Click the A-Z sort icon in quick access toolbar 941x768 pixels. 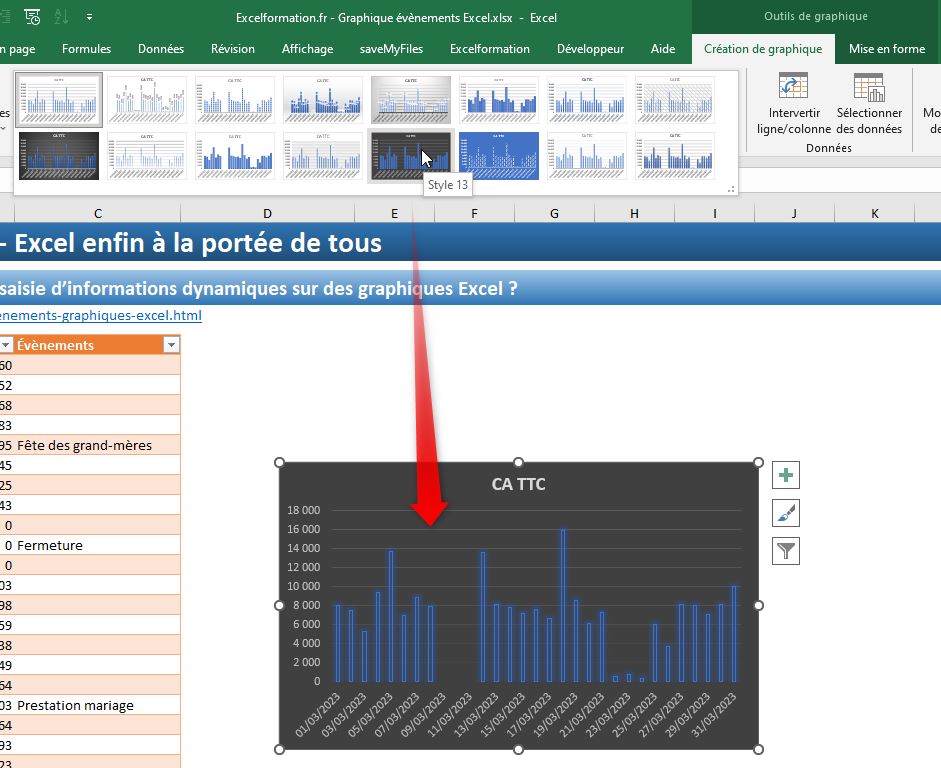click(62, 16)
